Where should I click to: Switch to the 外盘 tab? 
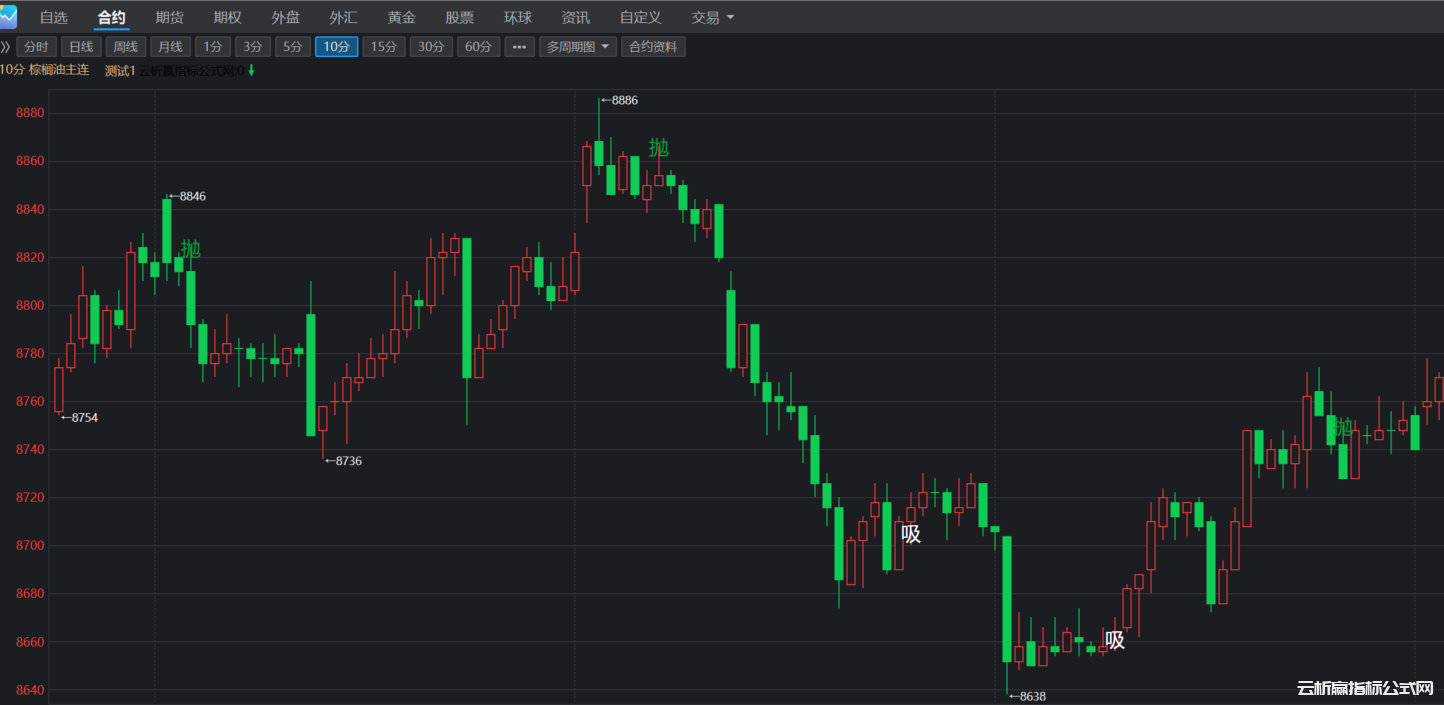[286, 18]
